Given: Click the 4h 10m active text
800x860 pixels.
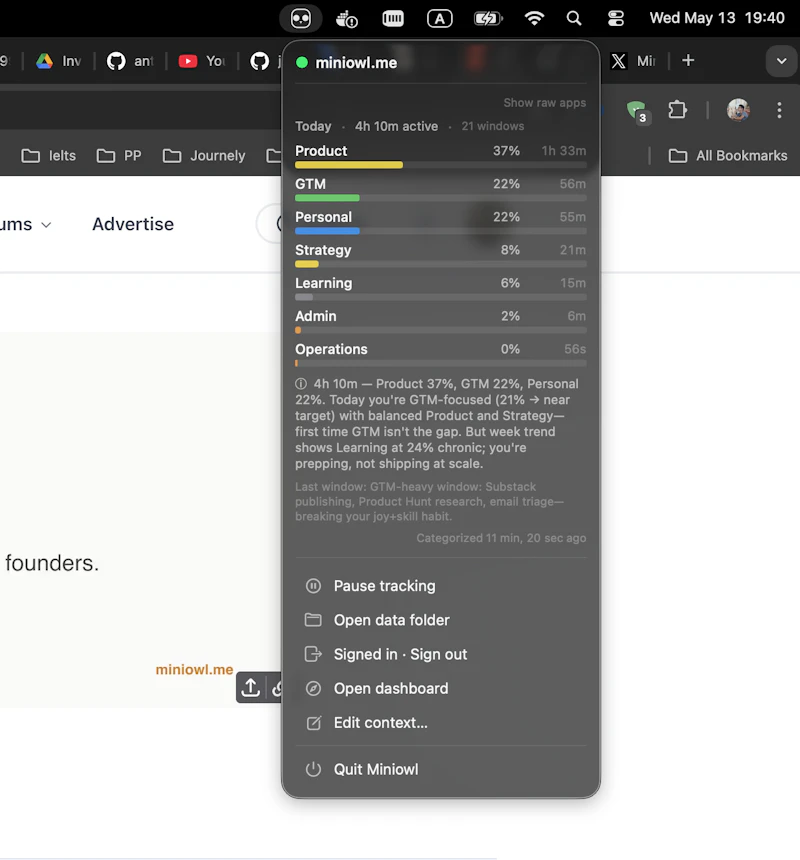Looking at the screenshot, I should point(396,127).
